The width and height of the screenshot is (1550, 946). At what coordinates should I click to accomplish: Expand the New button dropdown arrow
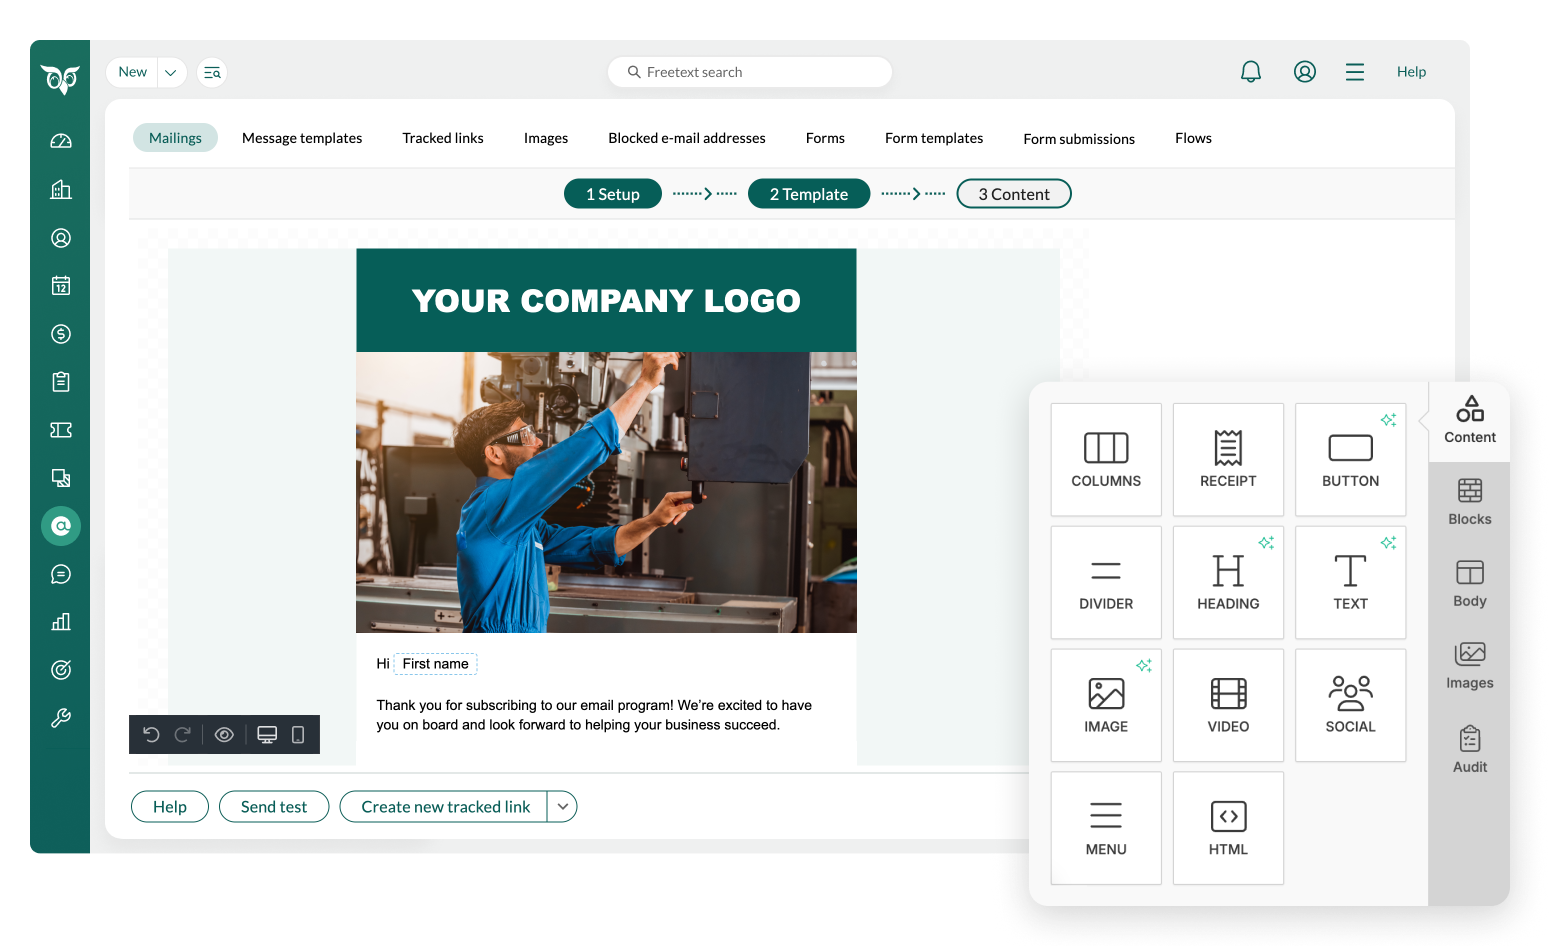[x=171, y=73]
